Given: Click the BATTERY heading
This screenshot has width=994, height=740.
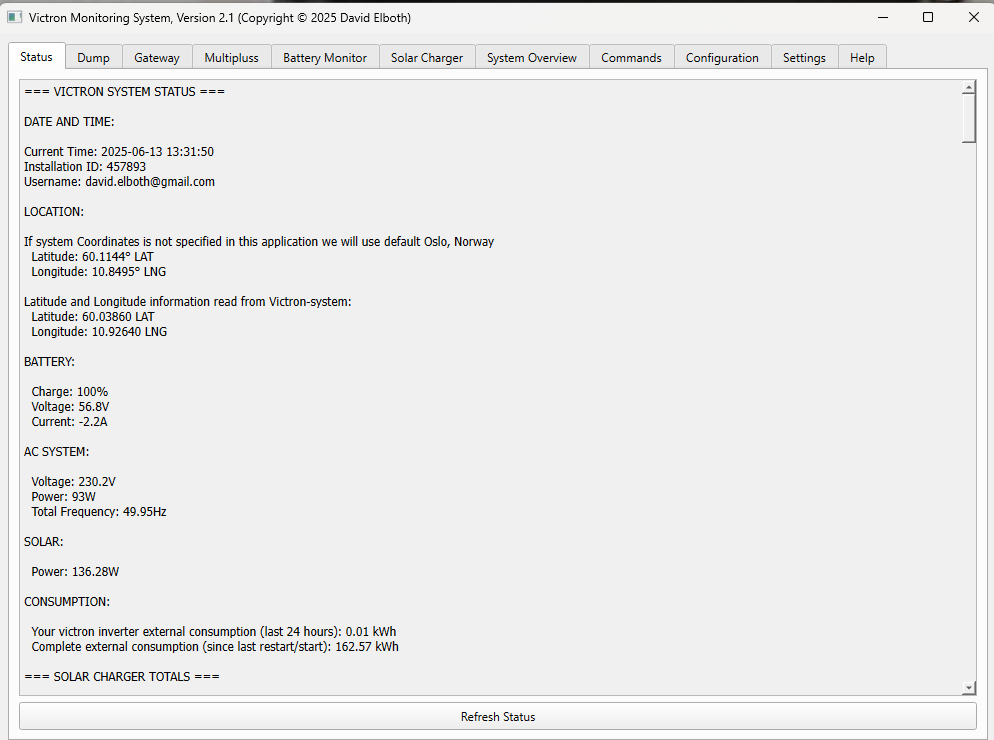Looking at the screenshot, I should tap(49, 362).
